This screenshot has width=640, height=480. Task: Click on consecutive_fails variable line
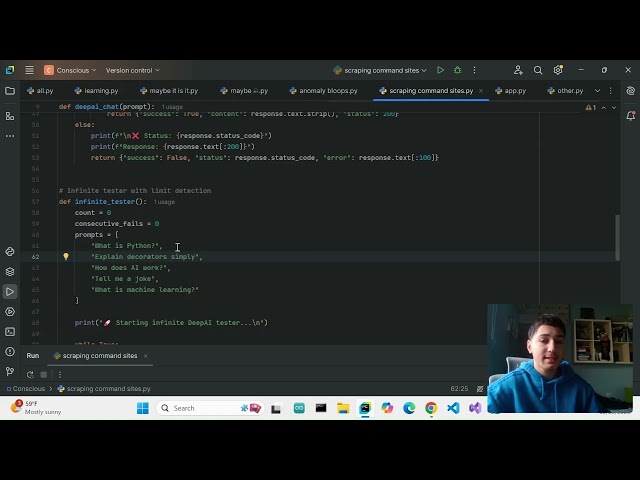point(117,224)
